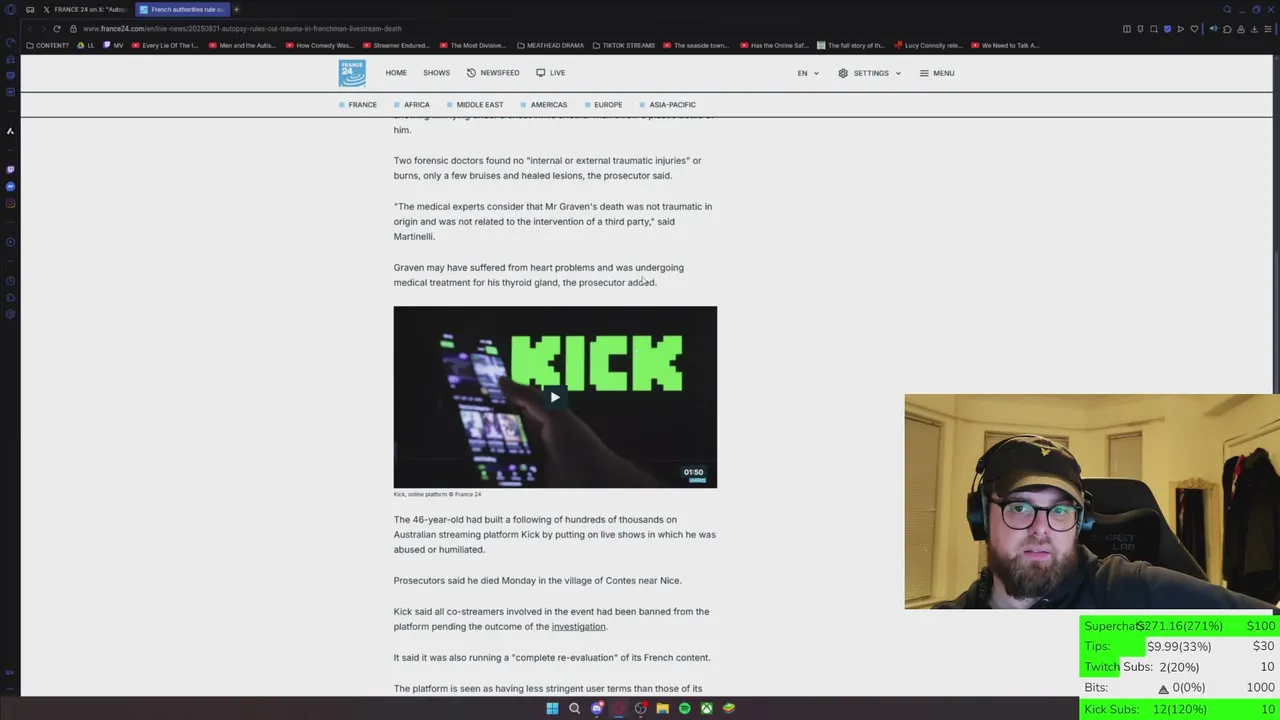
Task: Open the MENU hamburger button
Action: tap(937, 73)
